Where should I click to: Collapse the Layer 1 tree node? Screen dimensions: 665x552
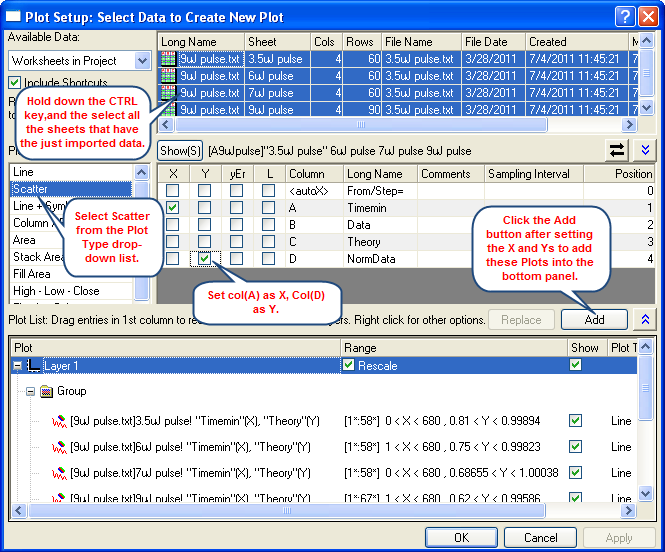pyautogui.click(x=18, y=366)
